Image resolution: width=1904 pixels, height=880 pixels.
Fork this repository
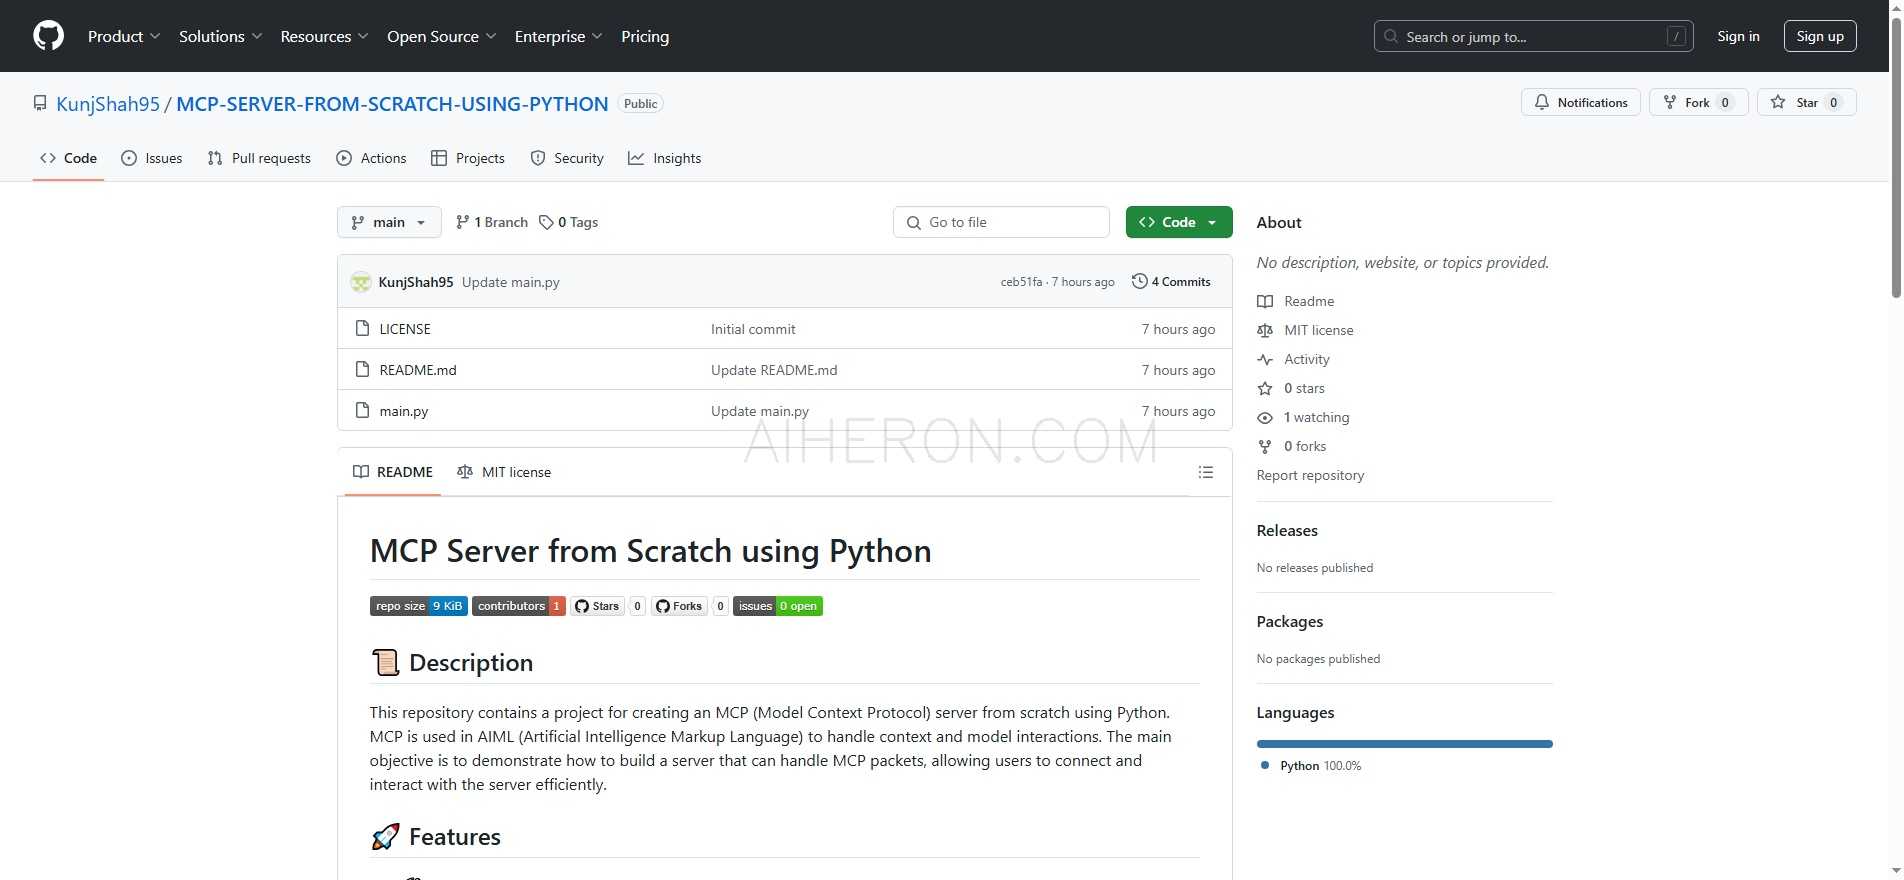pyautogui.click(x=1698, y=102)
